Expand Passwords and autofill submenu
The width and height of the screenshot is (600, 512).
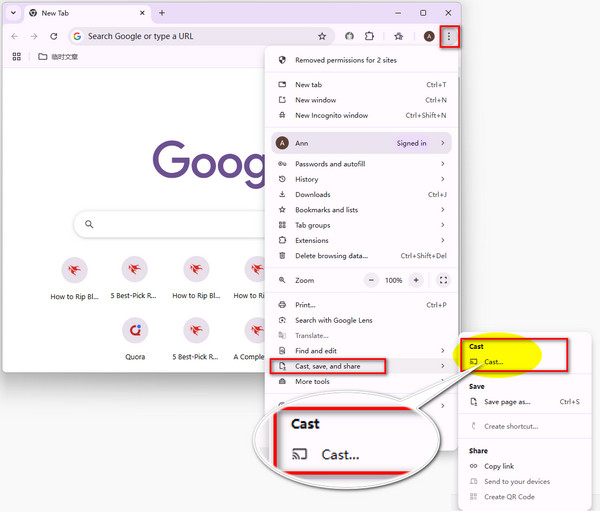(x=362, y=164)
